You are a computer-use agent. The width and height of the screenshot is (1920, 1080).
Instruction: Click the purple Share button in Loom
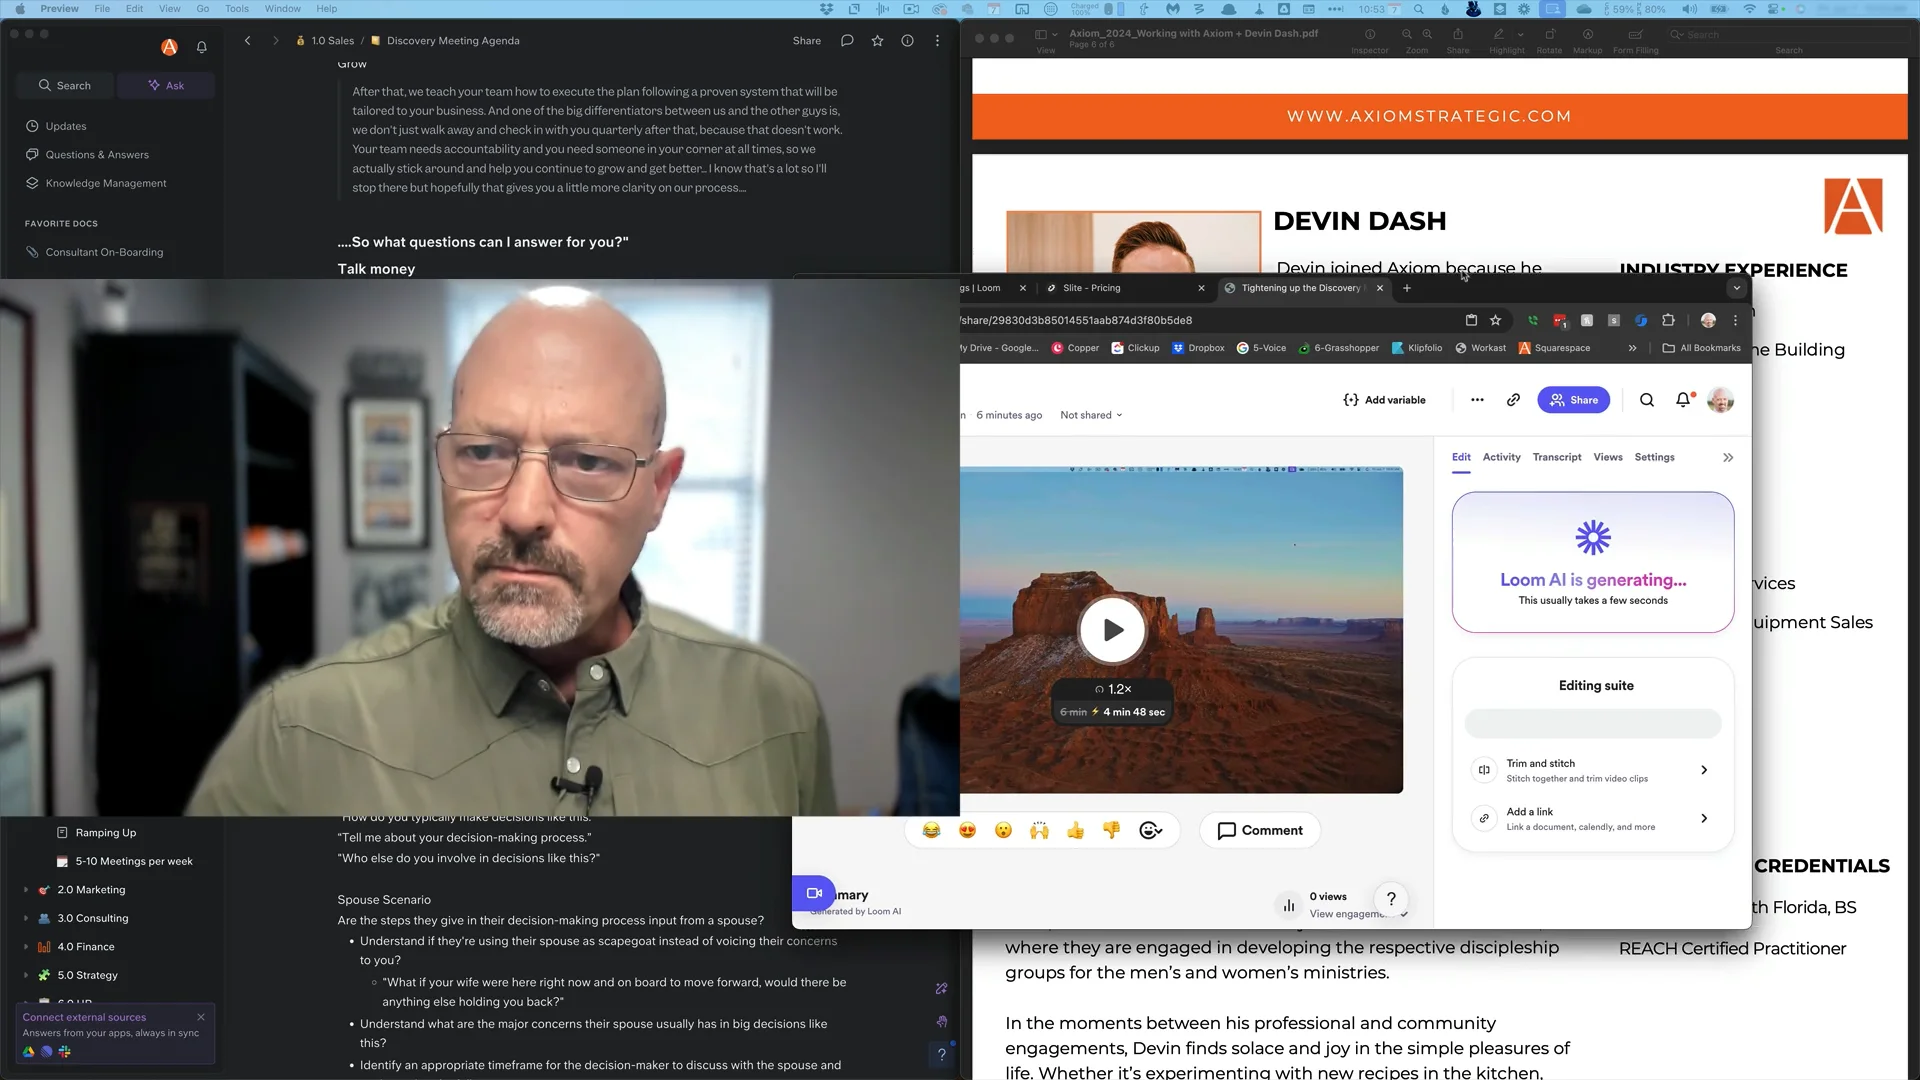pyautogui.click(x=1573, y=400)
